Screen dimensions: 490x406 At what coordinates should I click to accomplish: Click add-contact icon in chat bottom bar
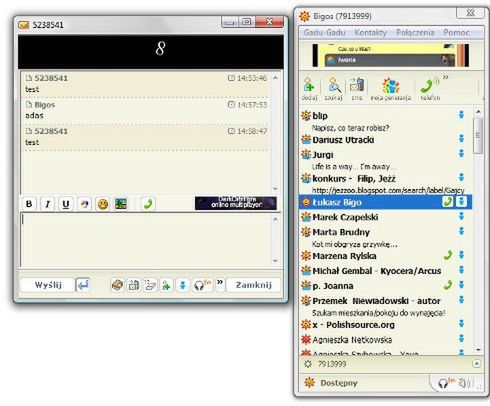pos(166,285)
